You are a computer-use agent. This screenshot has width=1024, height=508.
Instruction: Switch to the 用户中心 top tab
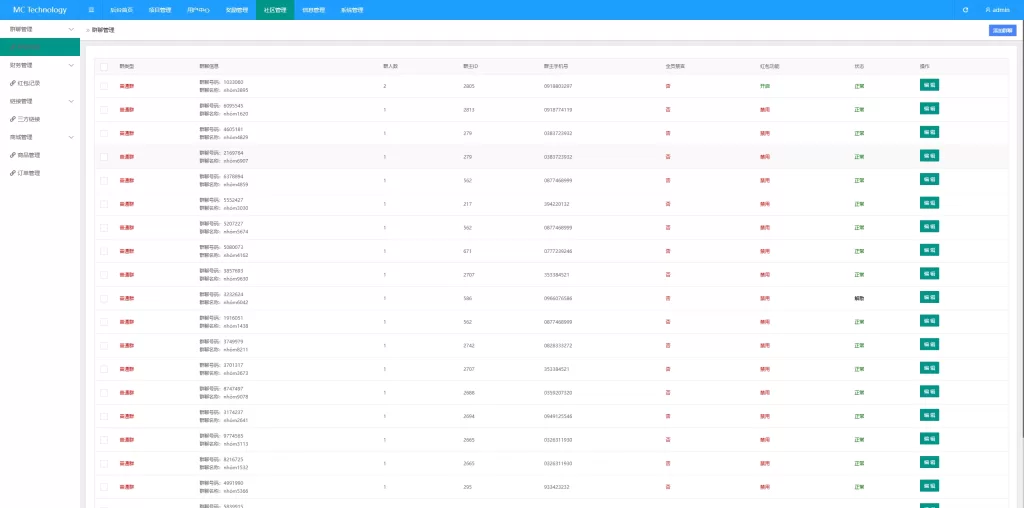point(198,10)
